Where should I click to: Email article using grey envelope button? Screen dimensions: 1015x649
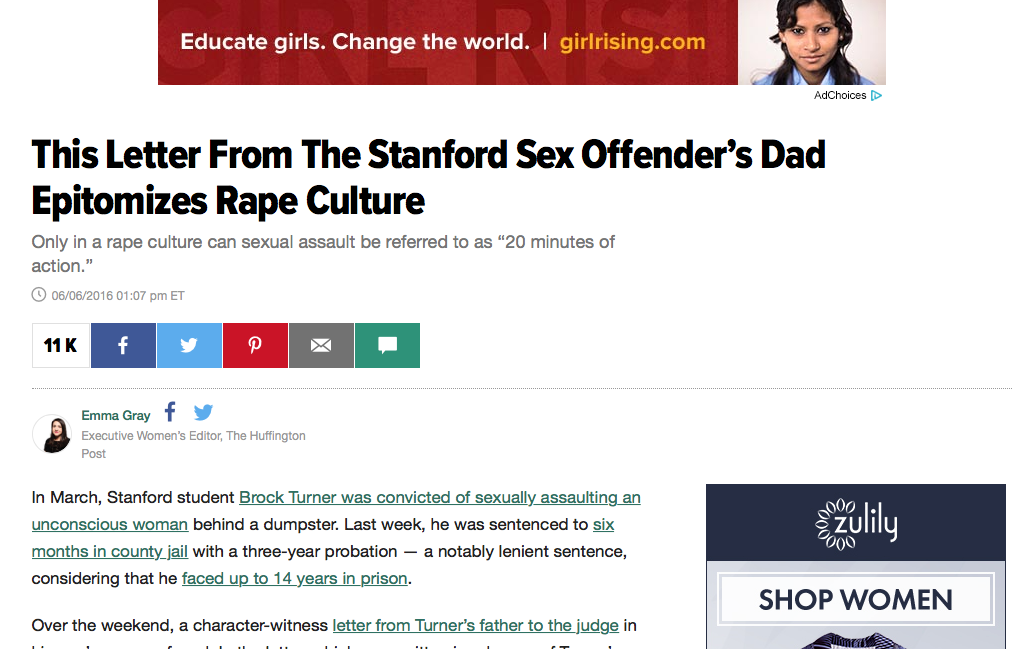(321, 346)
